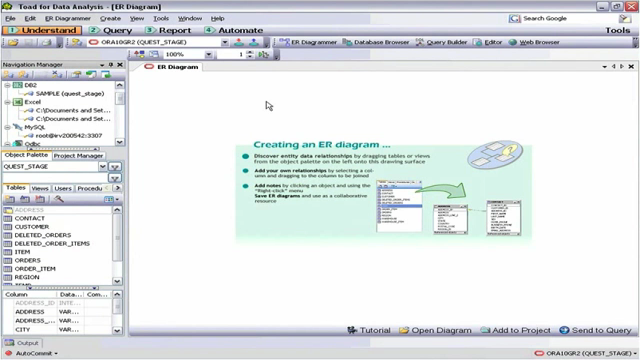Click the save toolbar icon
The image size is (640, 360).
pos(29,42)
